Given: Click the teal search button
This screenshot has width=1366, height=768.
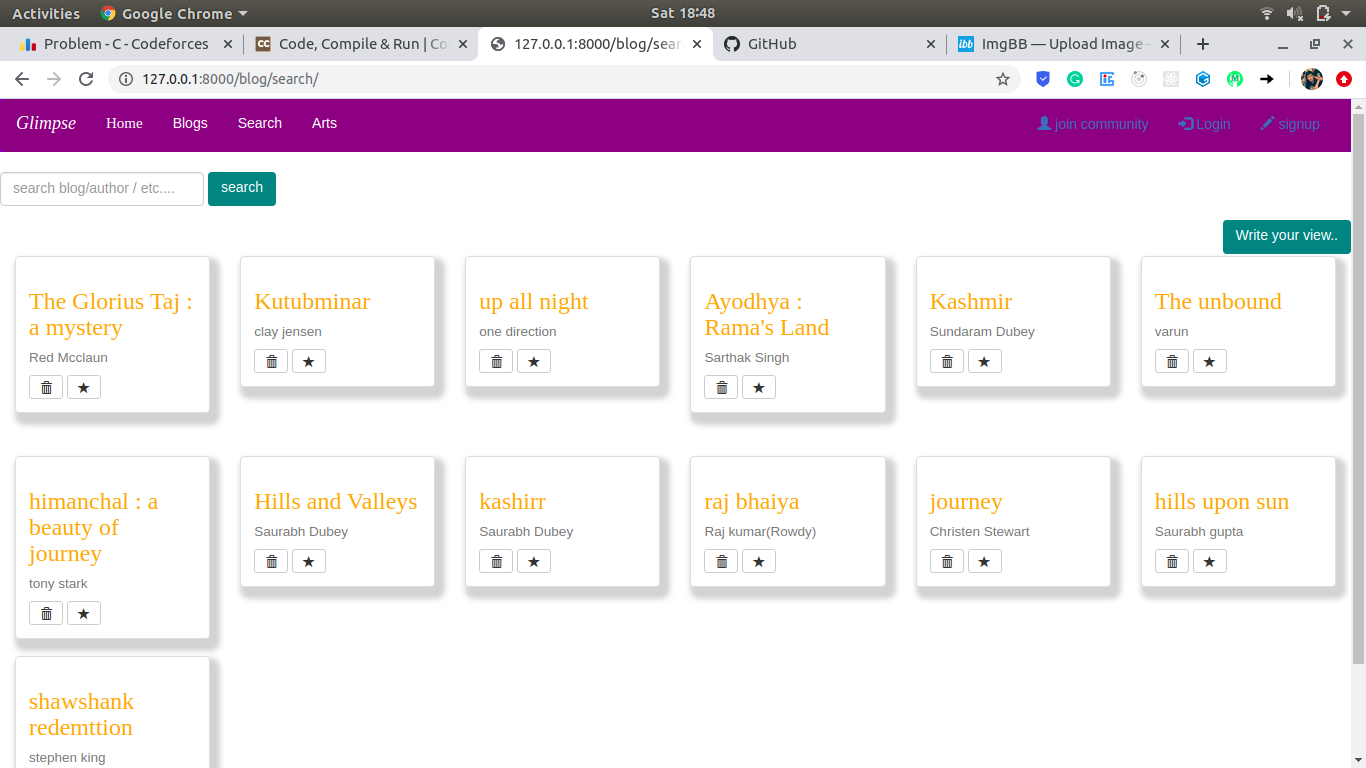Looking at the screenshot, I should tap(242, 188).
